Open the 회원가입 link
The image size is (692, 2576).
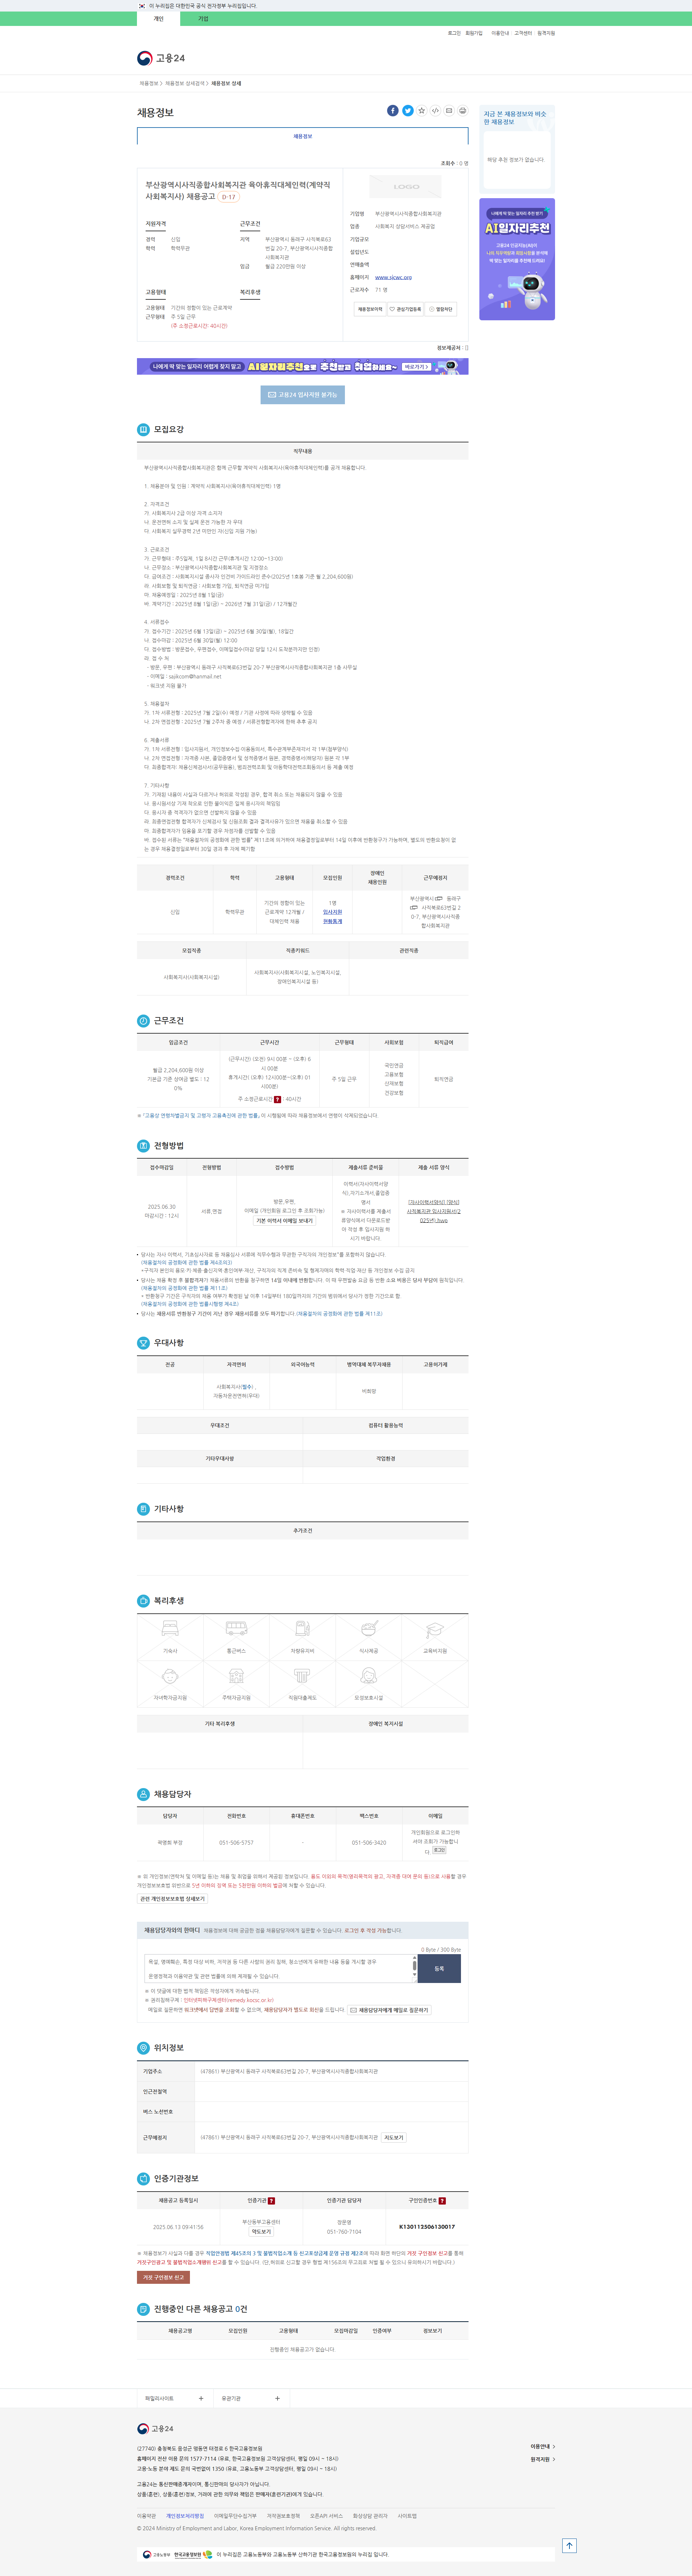(x=474, y=33)
